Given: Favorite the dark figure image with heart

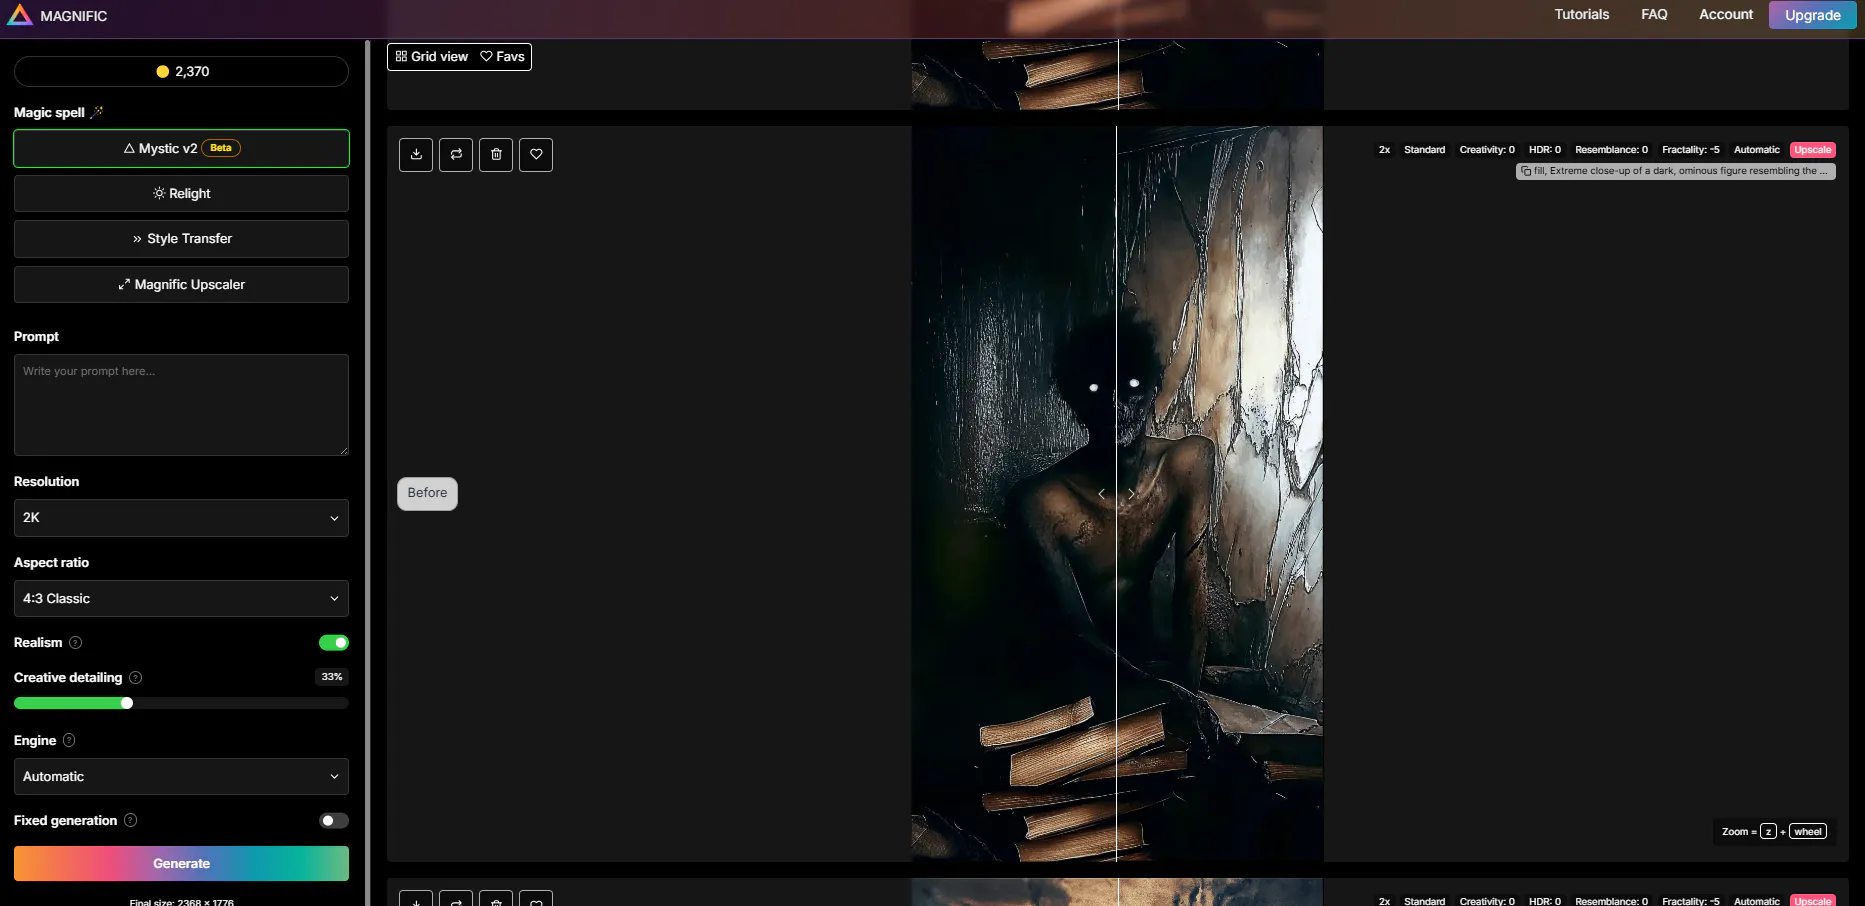Looking at the screenshot, I should click(x=536, y=155).
